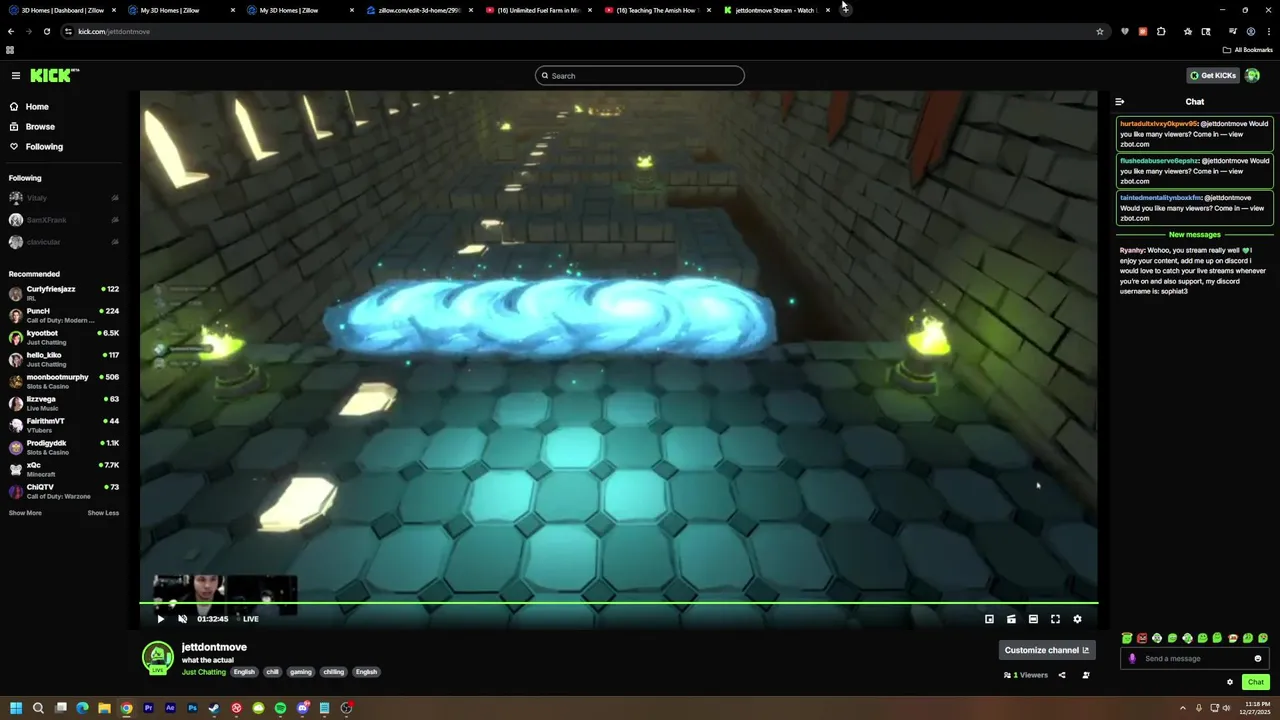Image resolution: width=1280 pixels, height=720 pixels.
Task: Click the 1 Viewers count
Action: pyautogui.click(x=1026, y=675)
